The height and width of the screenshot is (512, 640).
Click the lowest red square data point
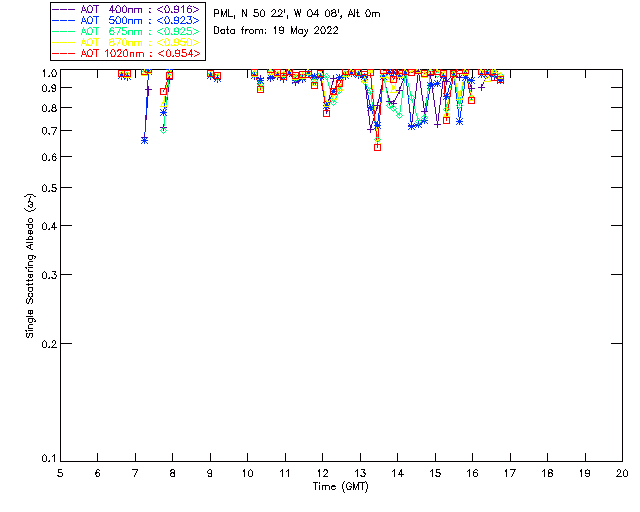pos(378,147)
